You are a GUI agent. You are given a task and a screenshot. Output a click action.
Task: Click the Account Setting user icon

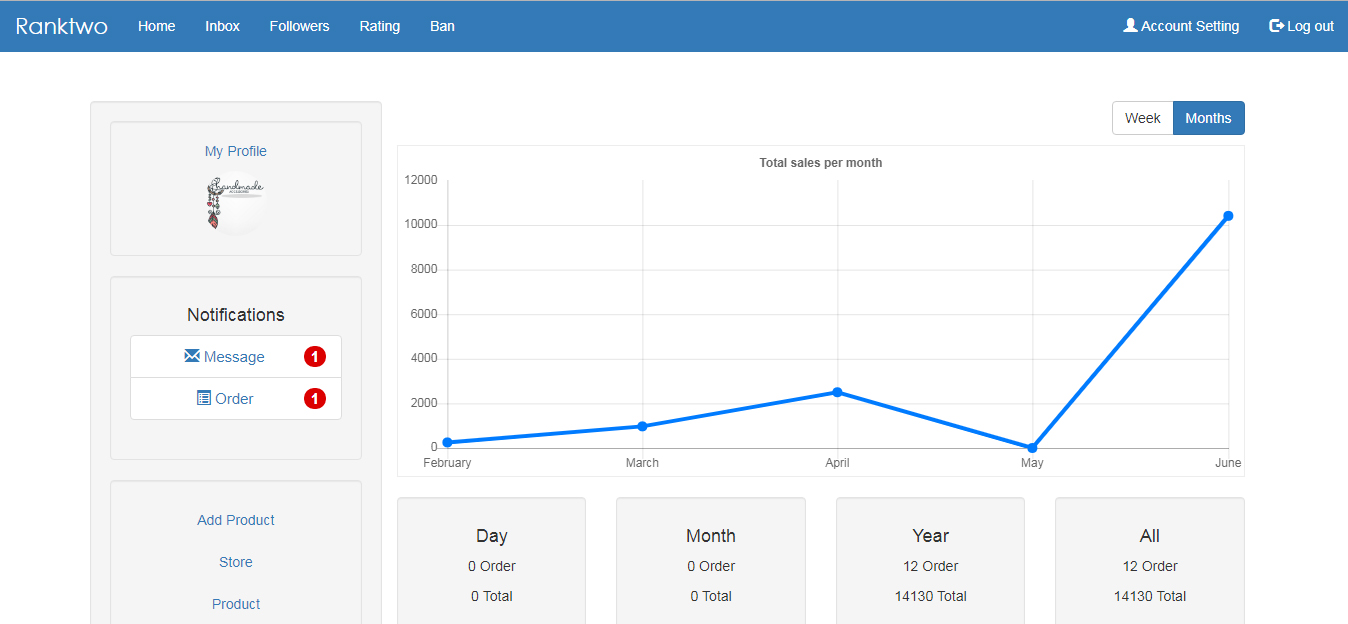pyautogui.click(x=1130, y=26)
